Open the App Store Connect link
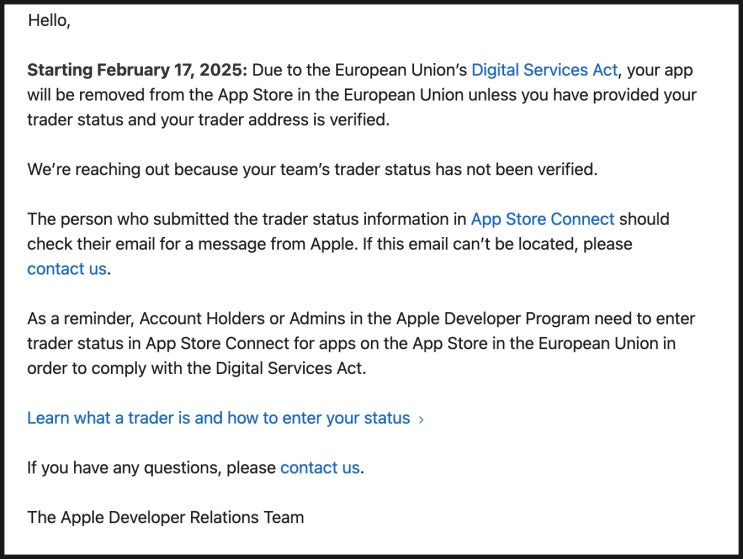This screenshot has width=743, height=559. click(542, 219)
